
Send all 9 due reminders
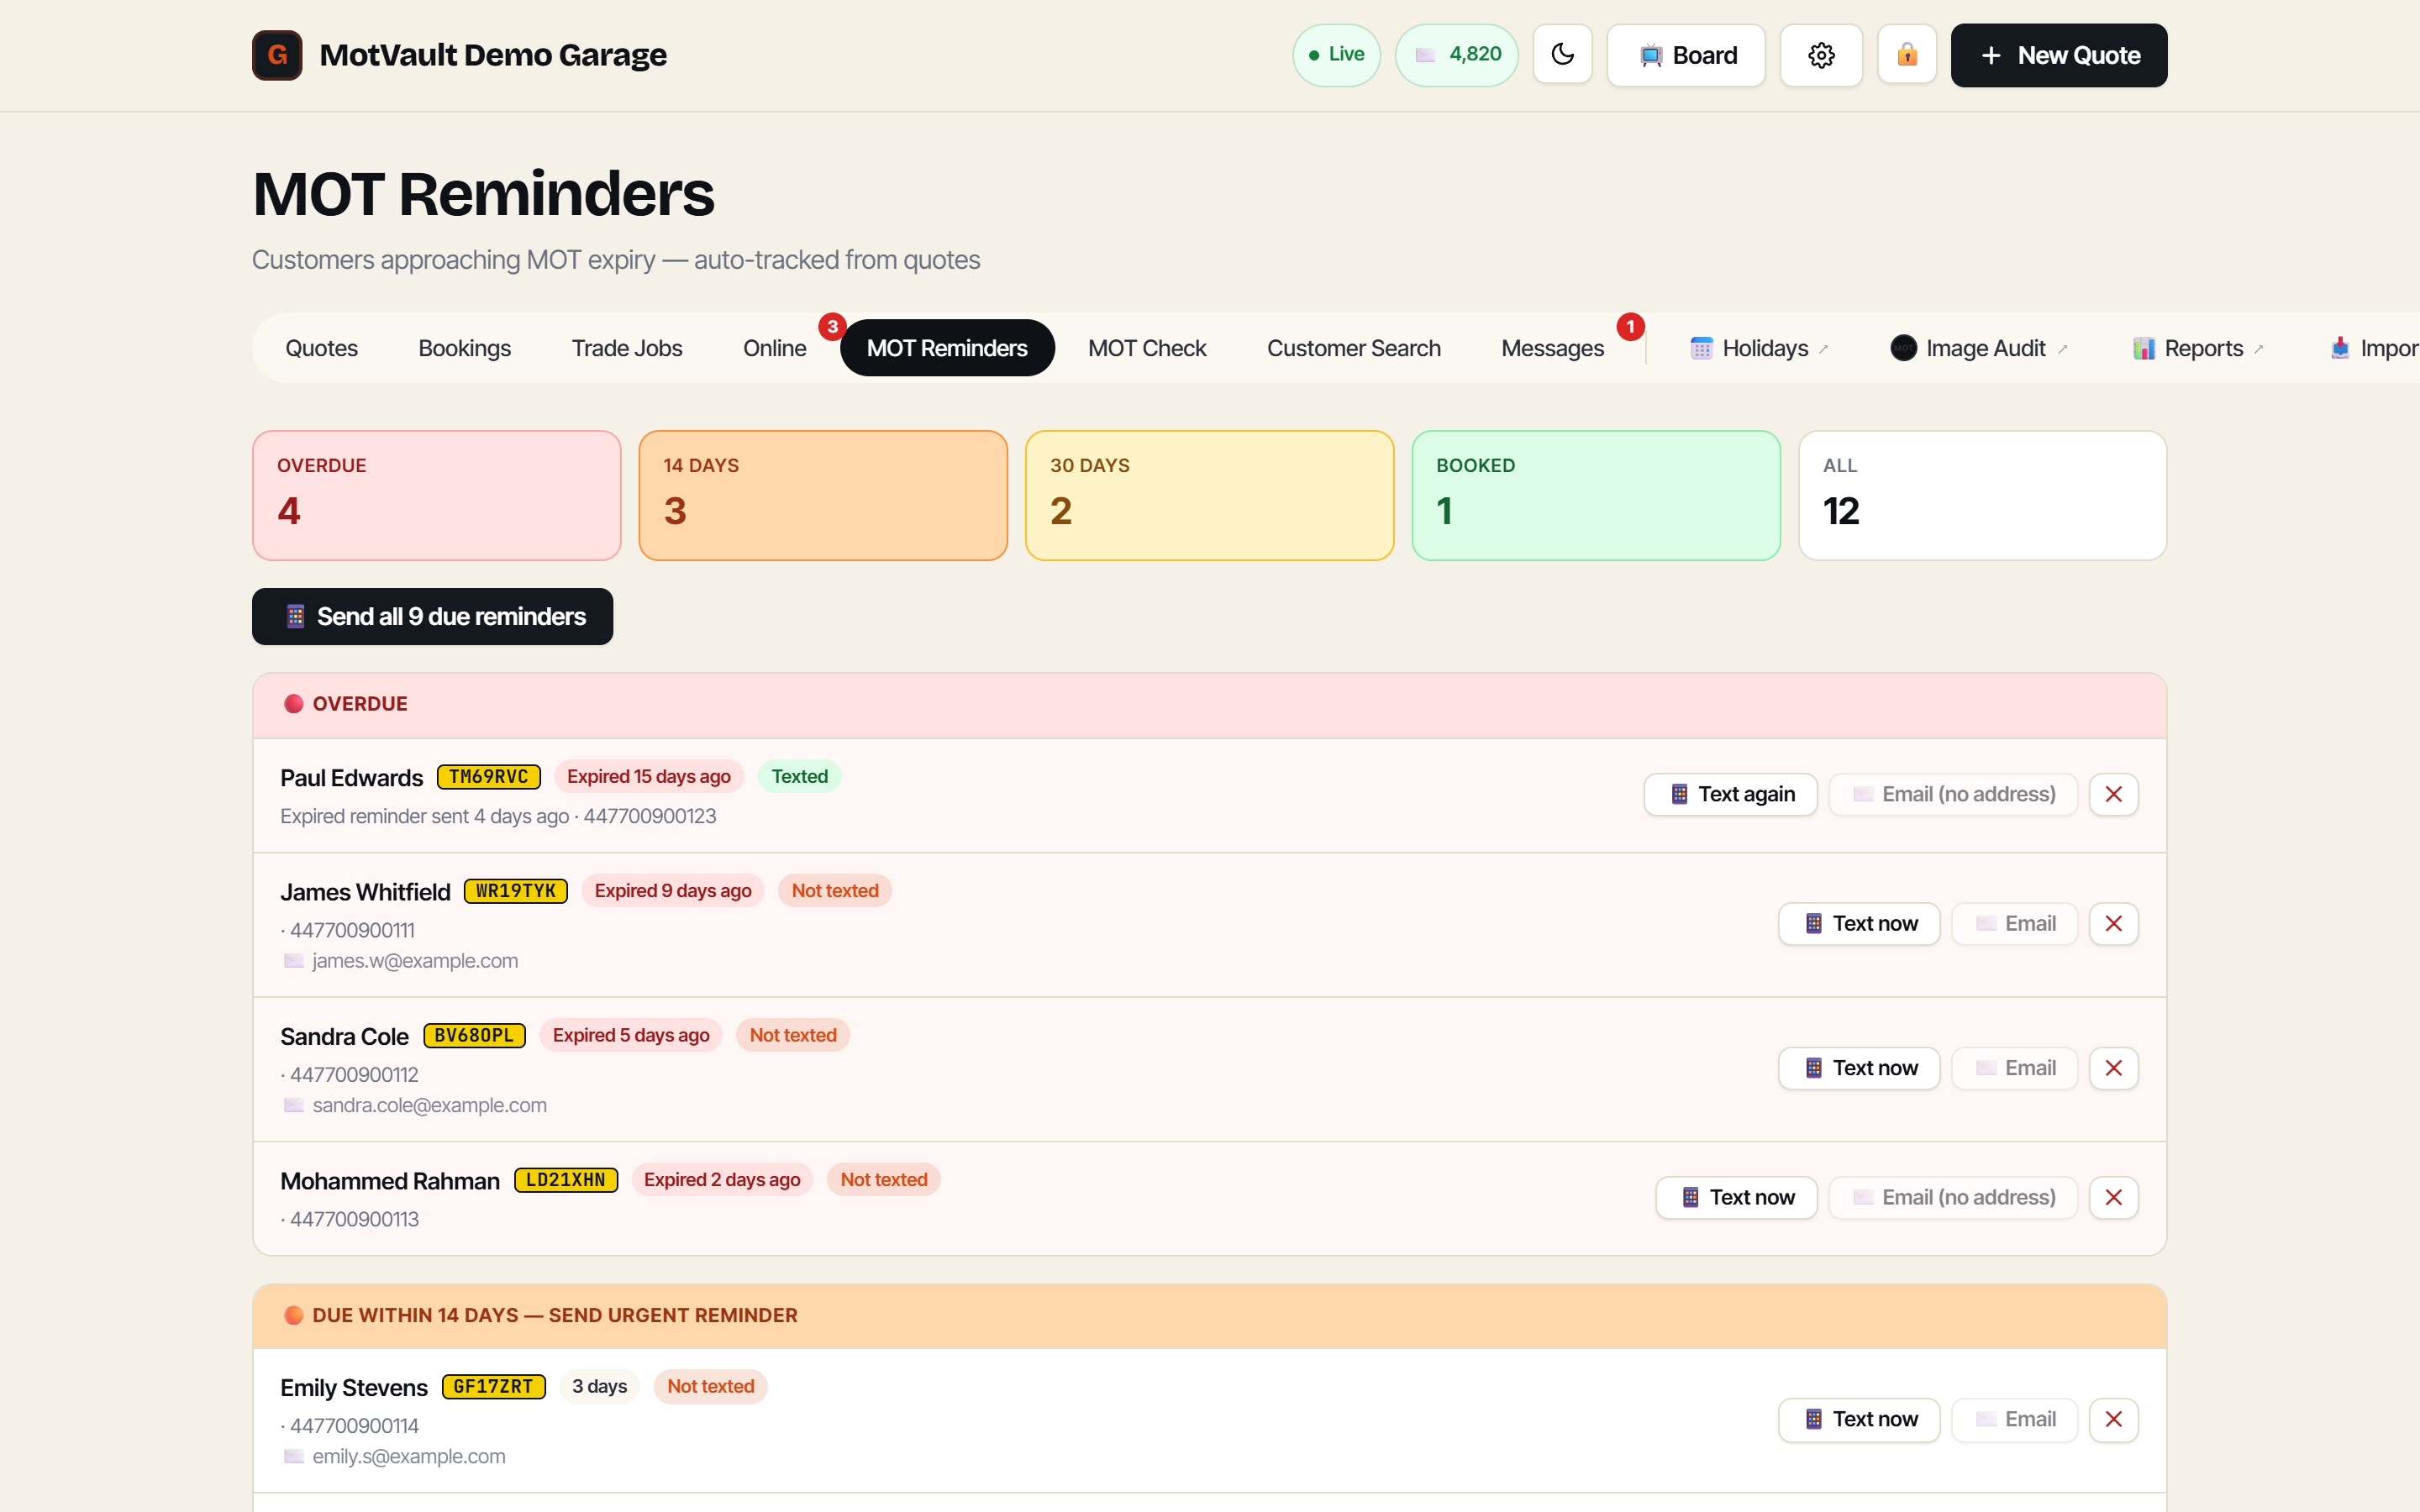point(432,616)
